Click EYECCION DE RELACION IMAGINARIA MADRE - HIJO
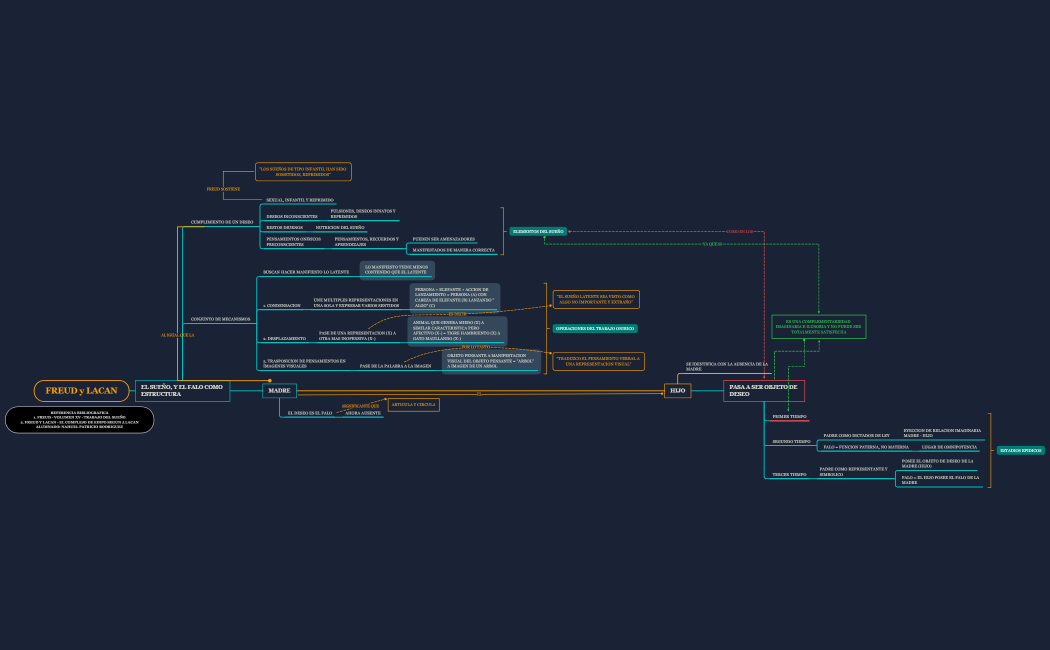Screen dimensions: 1050x650 pyautogui.click(x=942, y=433)
